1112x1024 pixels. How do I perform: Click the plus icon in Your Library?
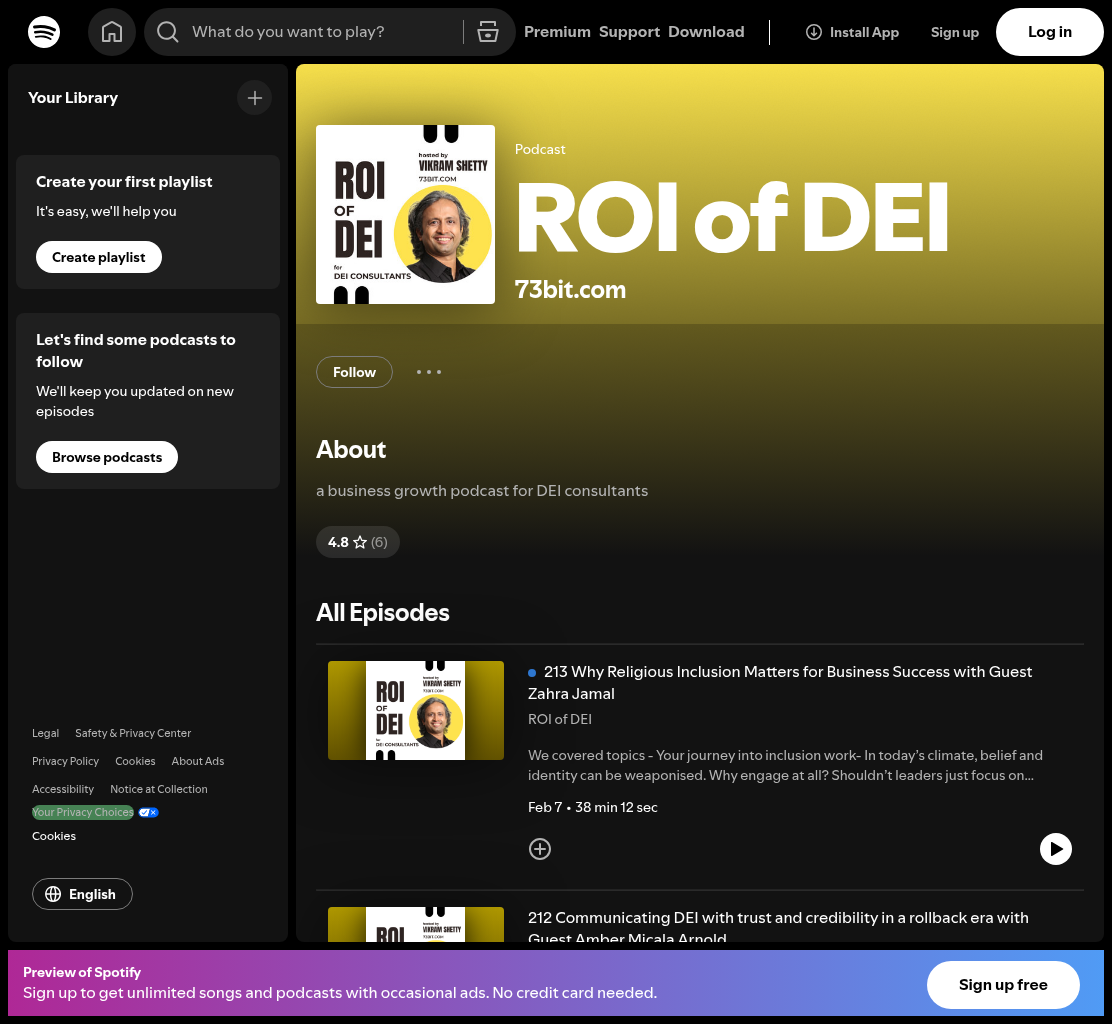[255, 98]
